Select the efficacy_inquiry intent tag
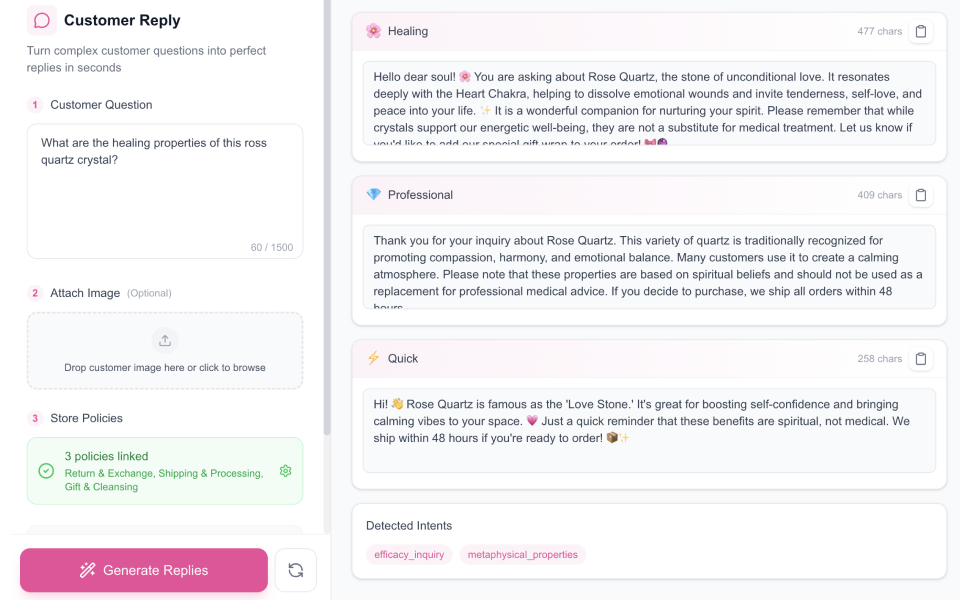Screen dimensions: 960x600 point(409,554)
